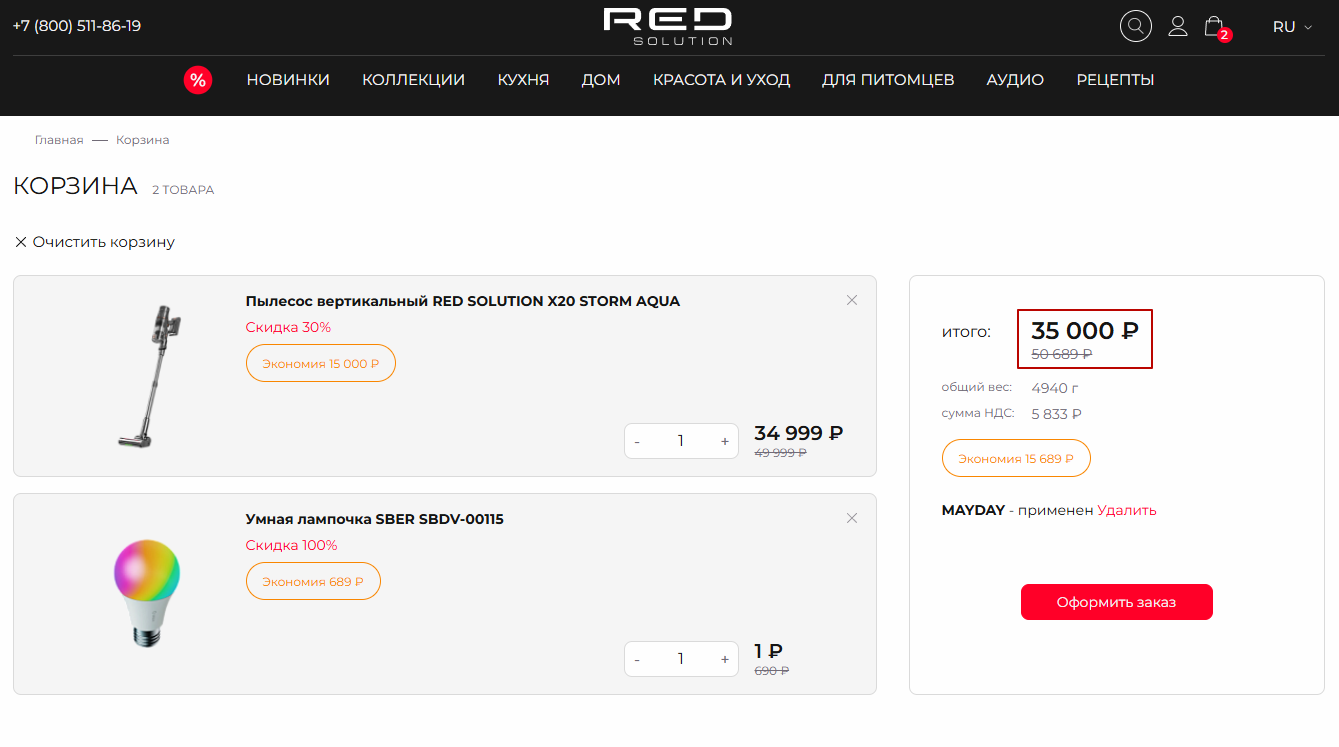Click the 34 999 ₽ vacuum price
Image resolution: width=1339 pixels, height=747 pixels.
click(x=798, y=433)
